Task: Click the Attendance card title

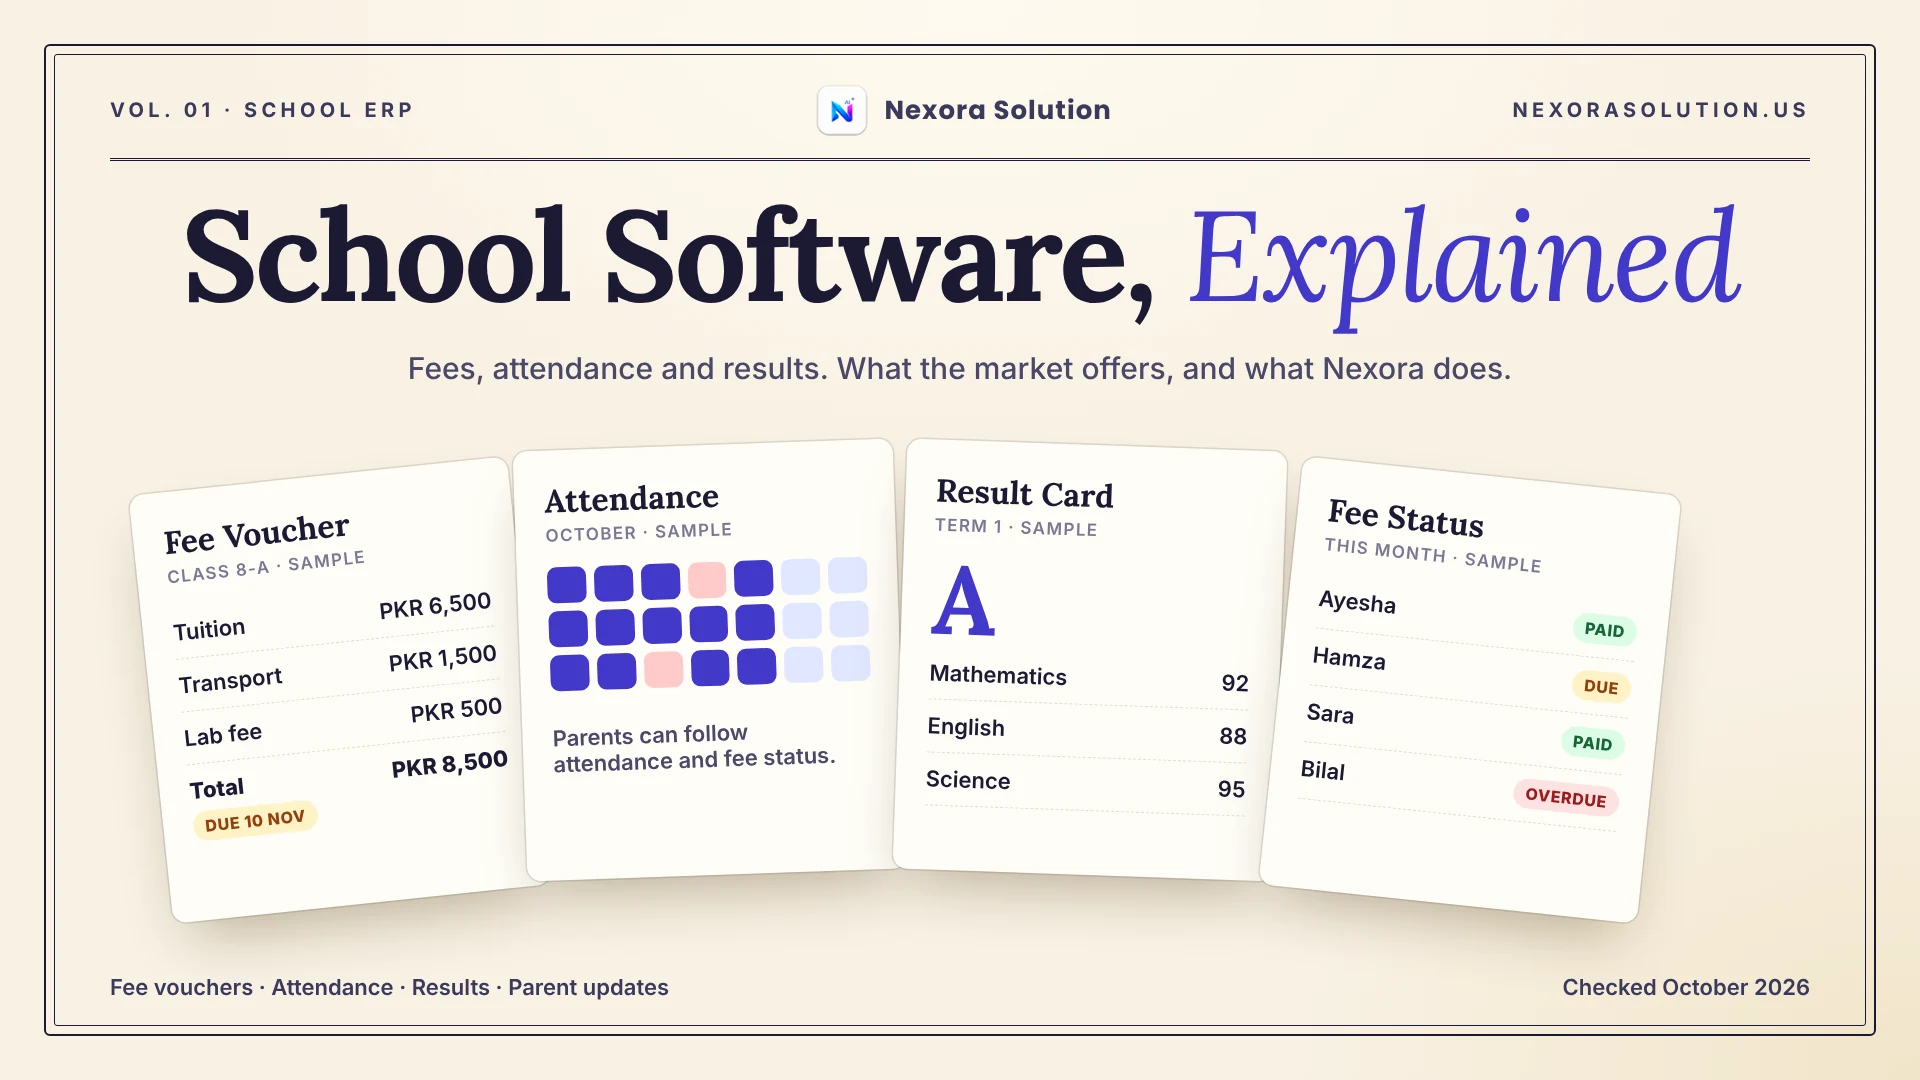Action: 632,498
